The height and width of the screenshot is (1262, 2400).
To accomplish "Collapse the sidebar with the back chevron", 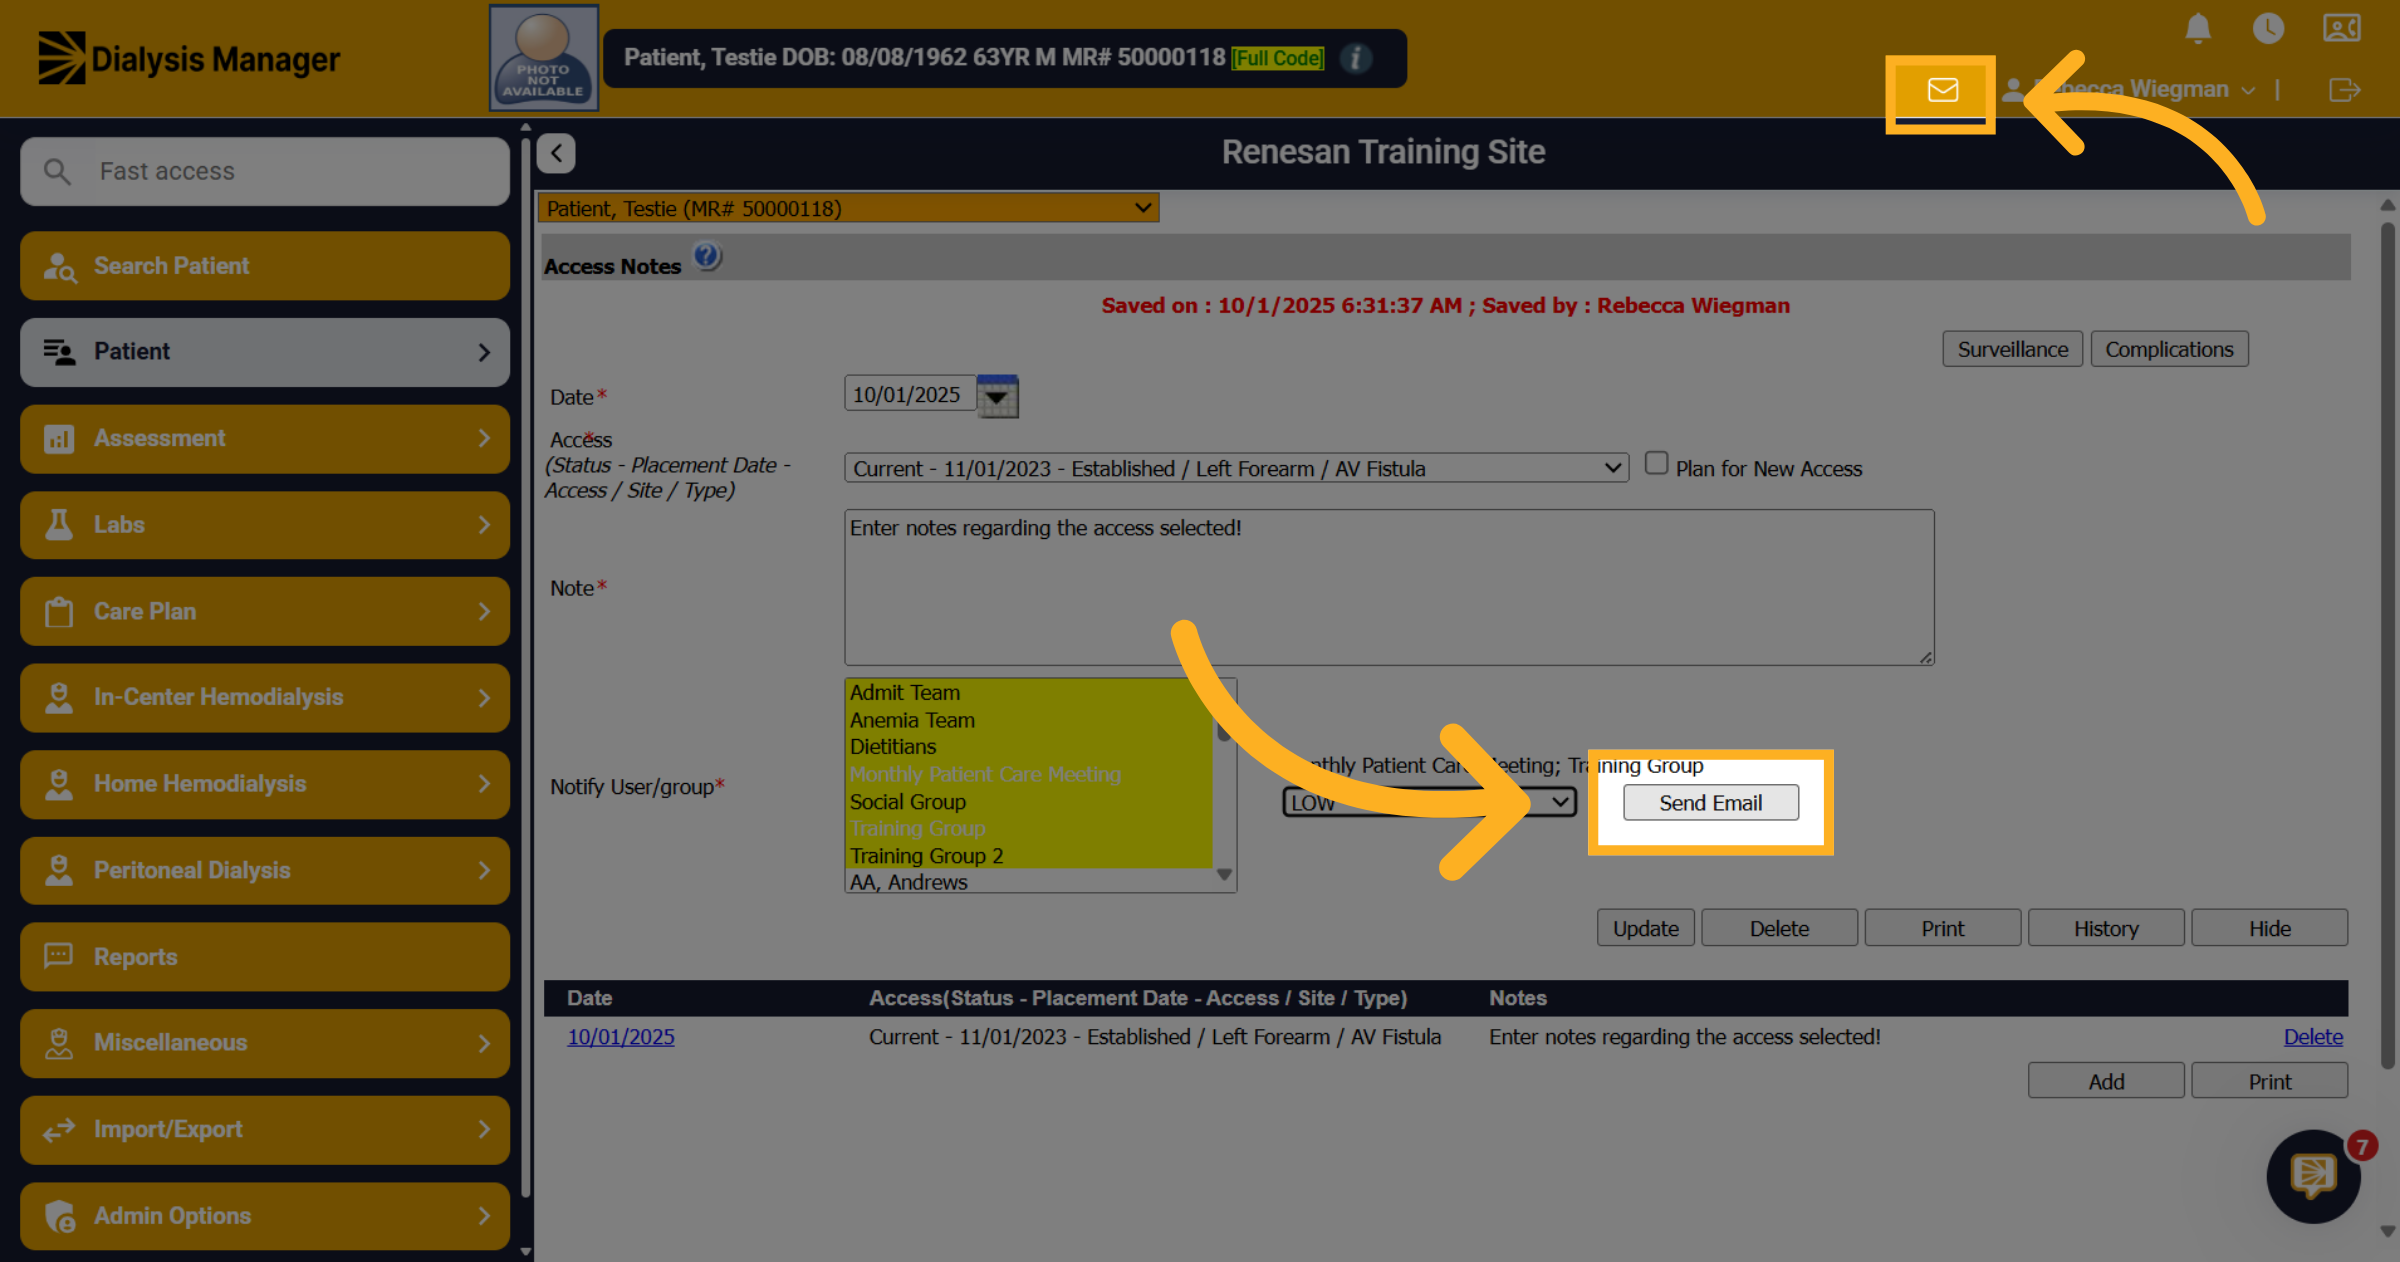I will pyautogui.click(x=556, y=153).
